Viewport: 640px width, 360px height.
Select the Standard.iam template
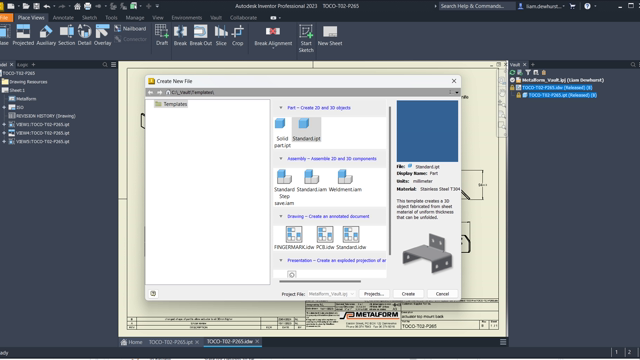pos(311,181)
